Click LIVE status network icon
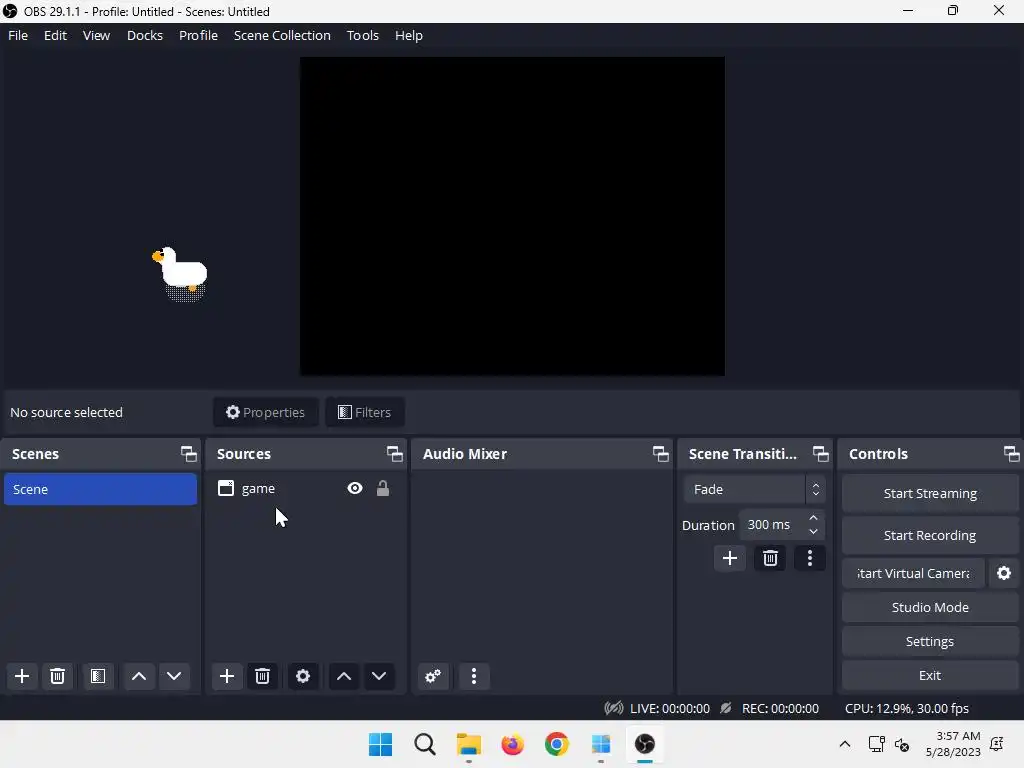Screen dimensions: 1024x768 614,708
